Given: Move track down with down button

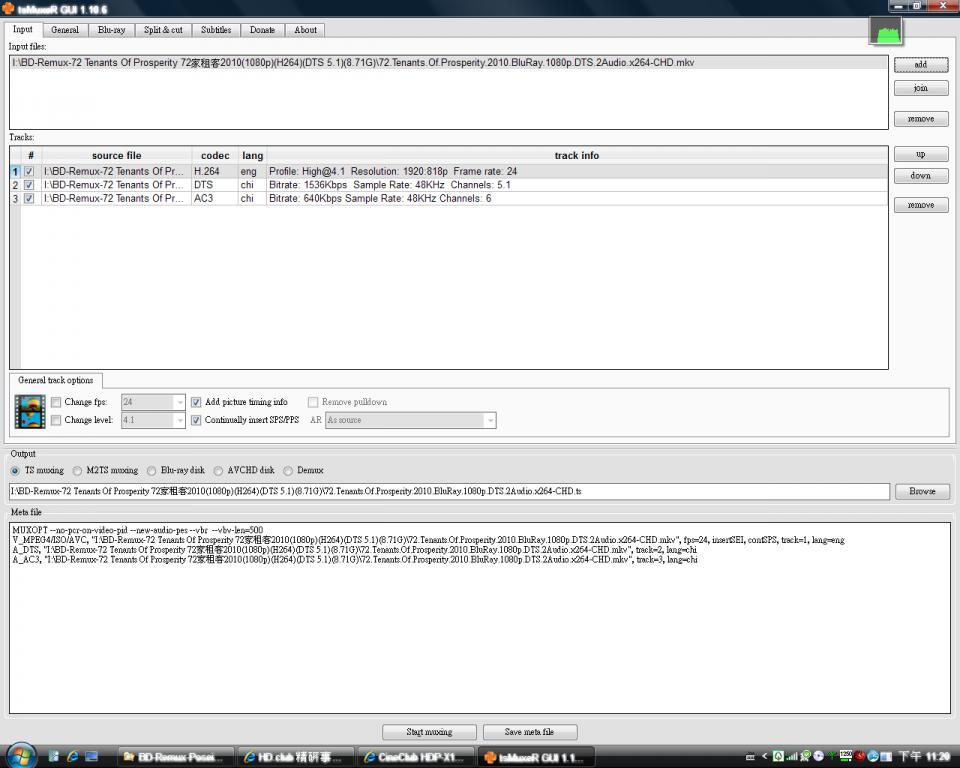Looking at the screenshot, I should (x=921, y=176).
